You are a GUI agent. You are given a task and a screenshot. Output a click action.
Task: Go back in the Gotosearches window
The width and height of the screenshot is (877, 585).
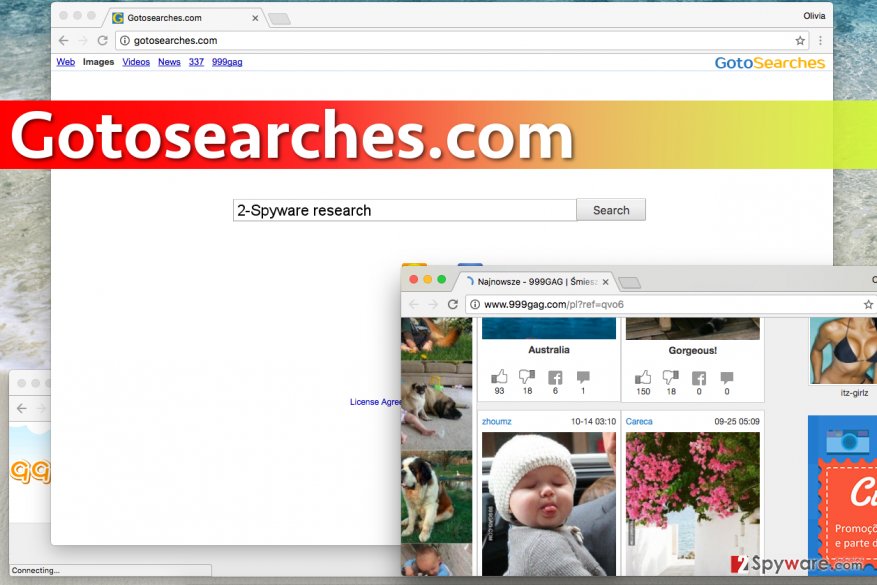pos(64,40)
